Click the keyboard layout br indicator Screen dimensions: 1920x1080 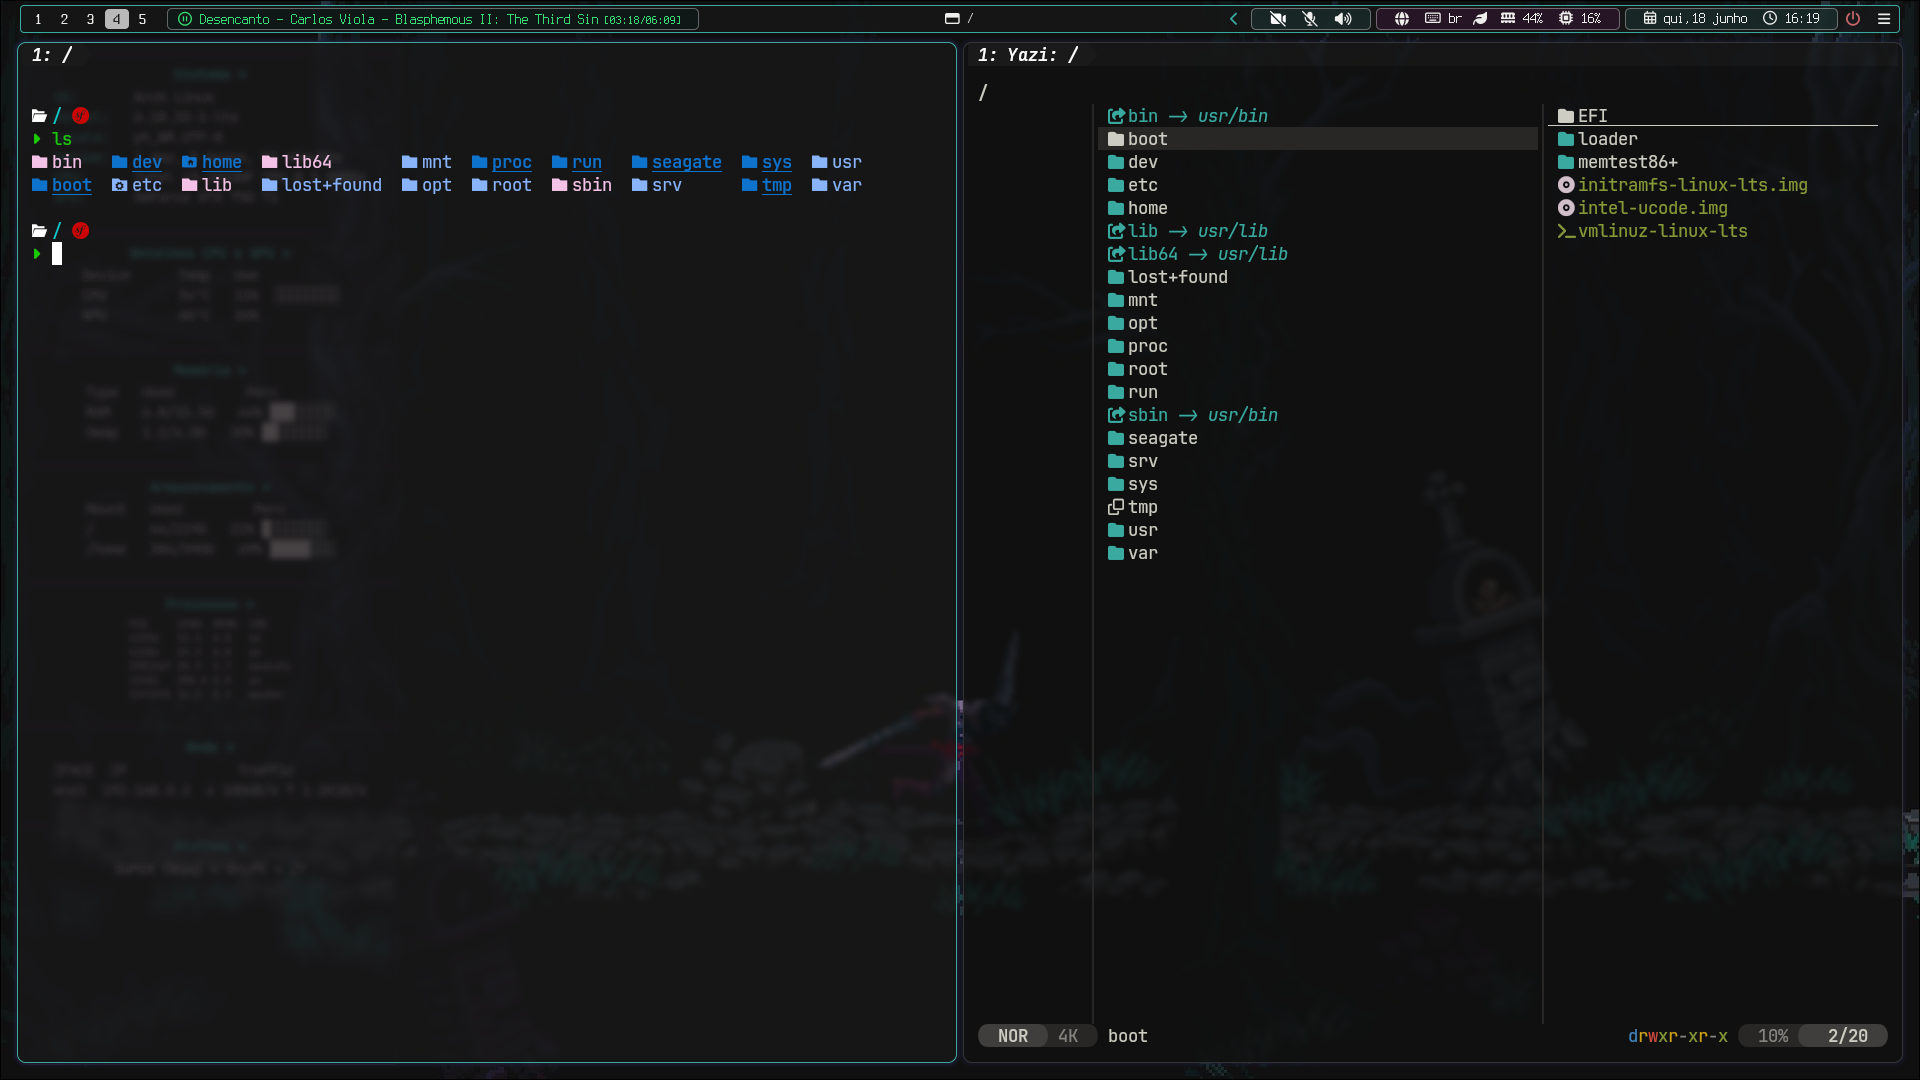tap(1443, 19)
